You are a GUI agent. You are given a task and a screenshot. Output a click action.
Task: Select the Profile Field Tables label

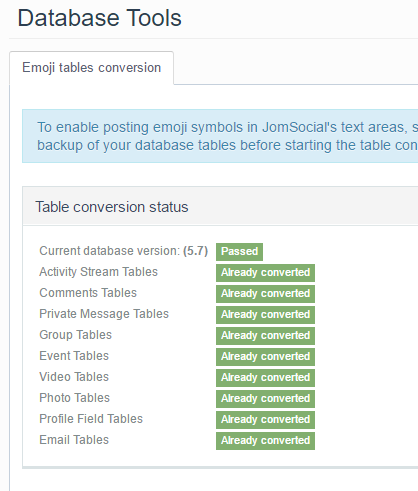click(91, 419)
